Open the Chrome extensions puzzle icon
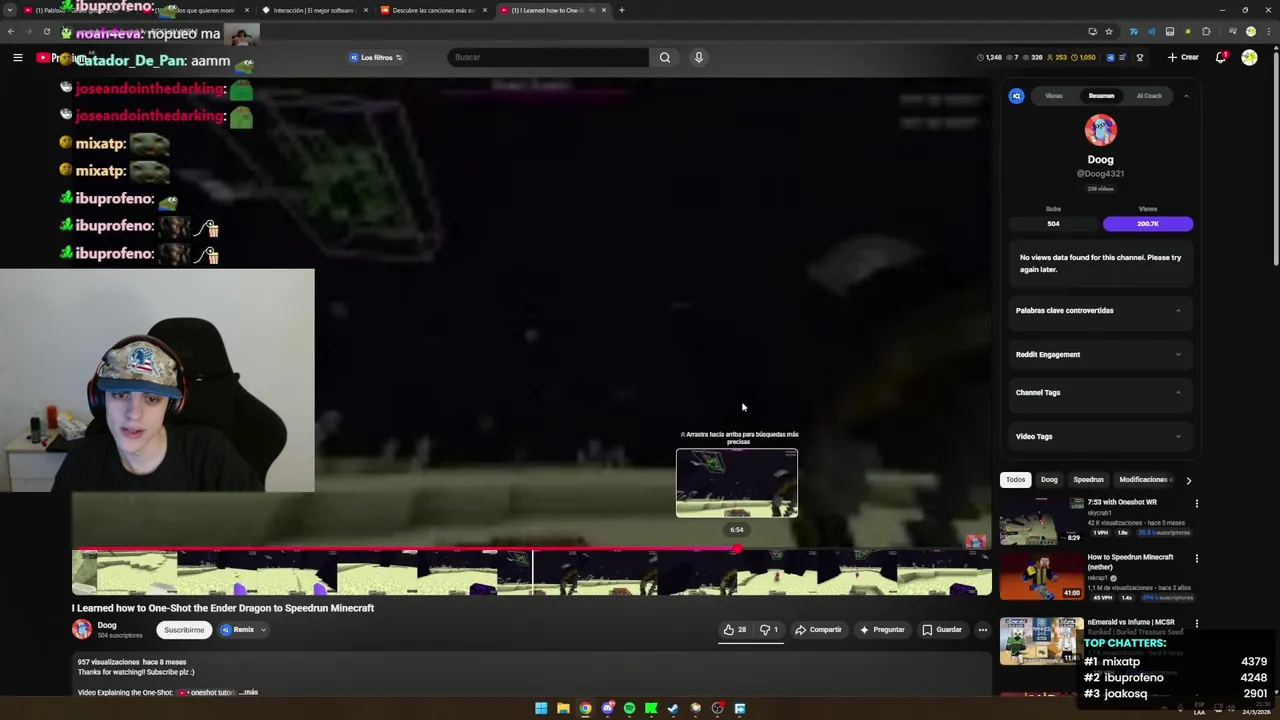1280x720 pixels. 1206,31
